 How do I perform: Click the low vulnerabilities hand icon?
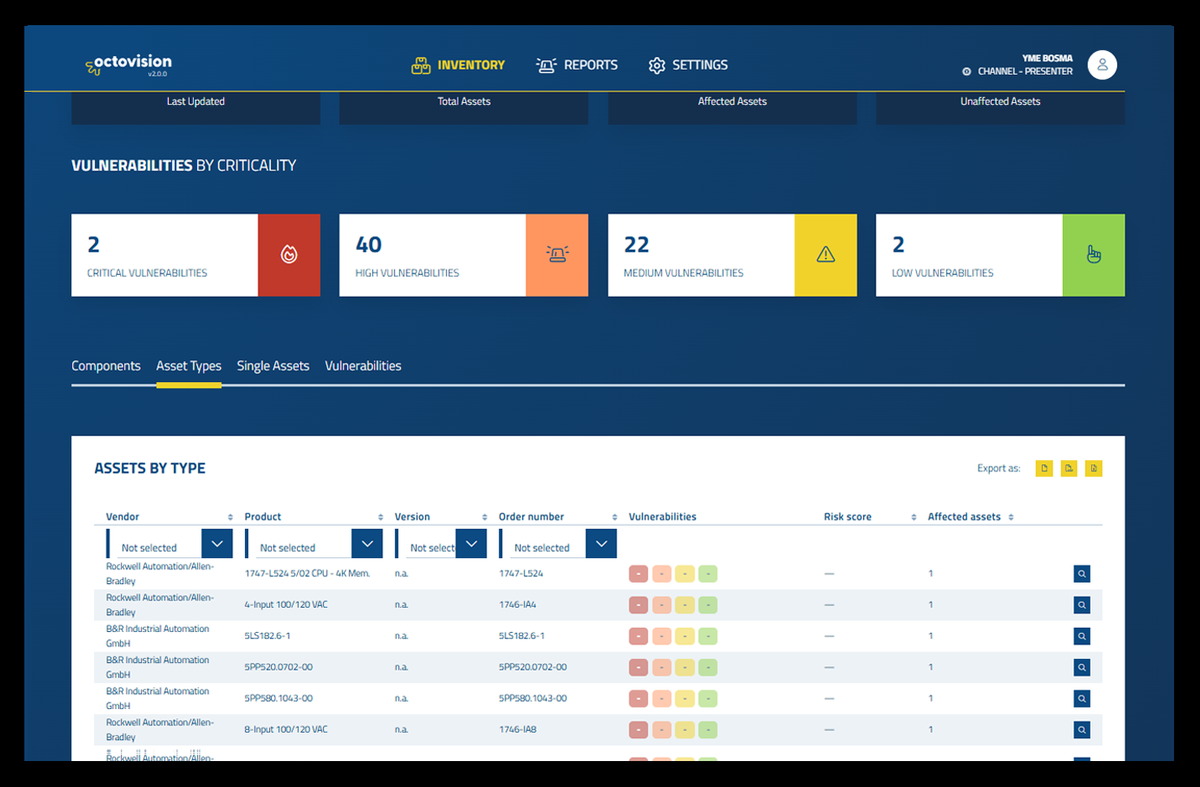point(1094,254)
